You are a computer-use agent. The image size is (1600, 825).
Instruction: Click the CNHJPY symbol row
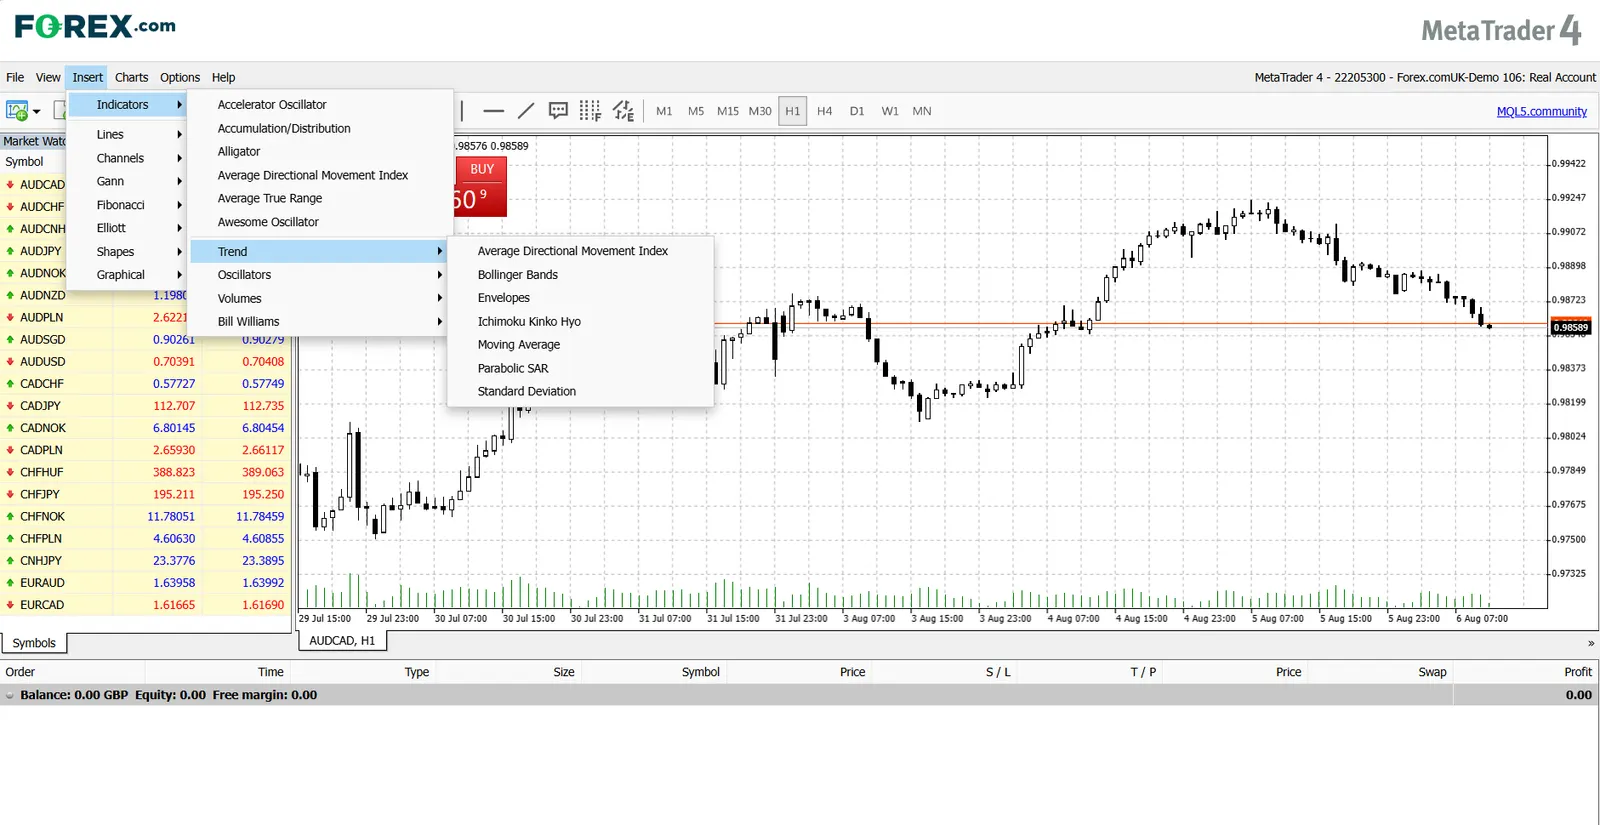click(146, 561)
